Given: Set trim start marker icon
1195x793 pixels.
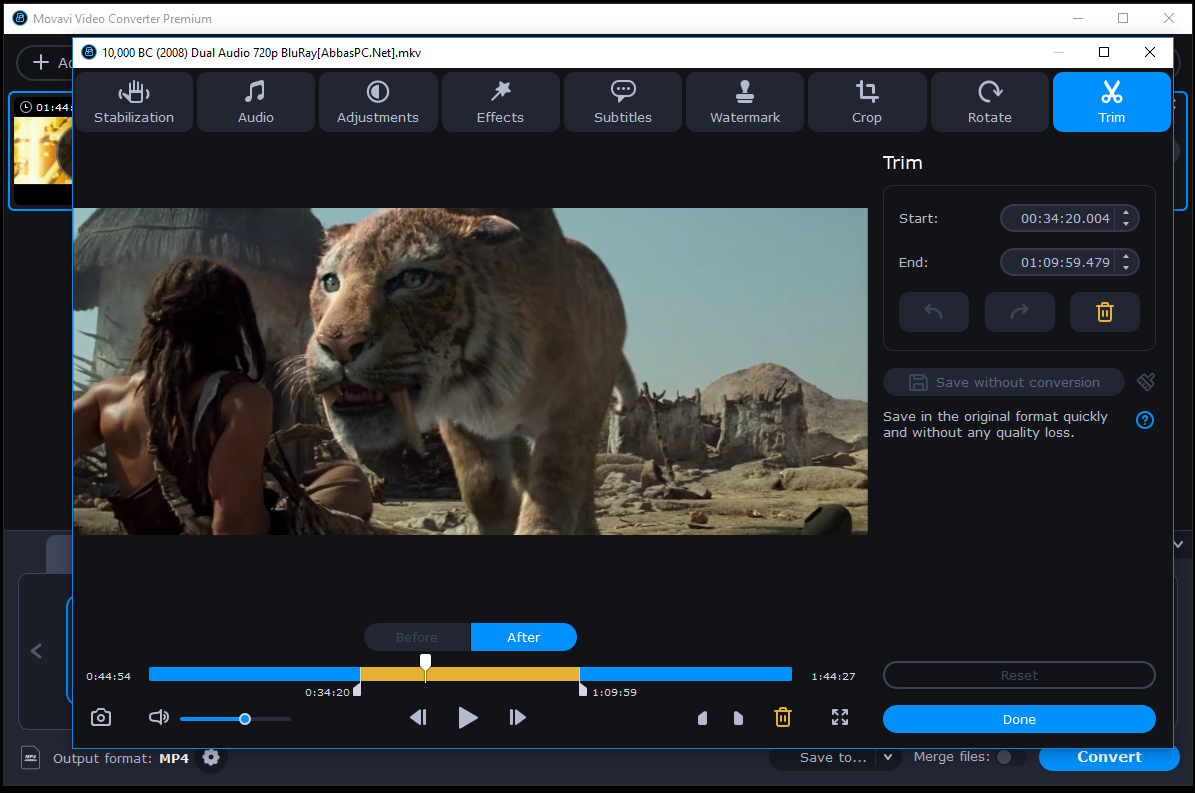Looking at the screenshot, I should pos(703,718).
